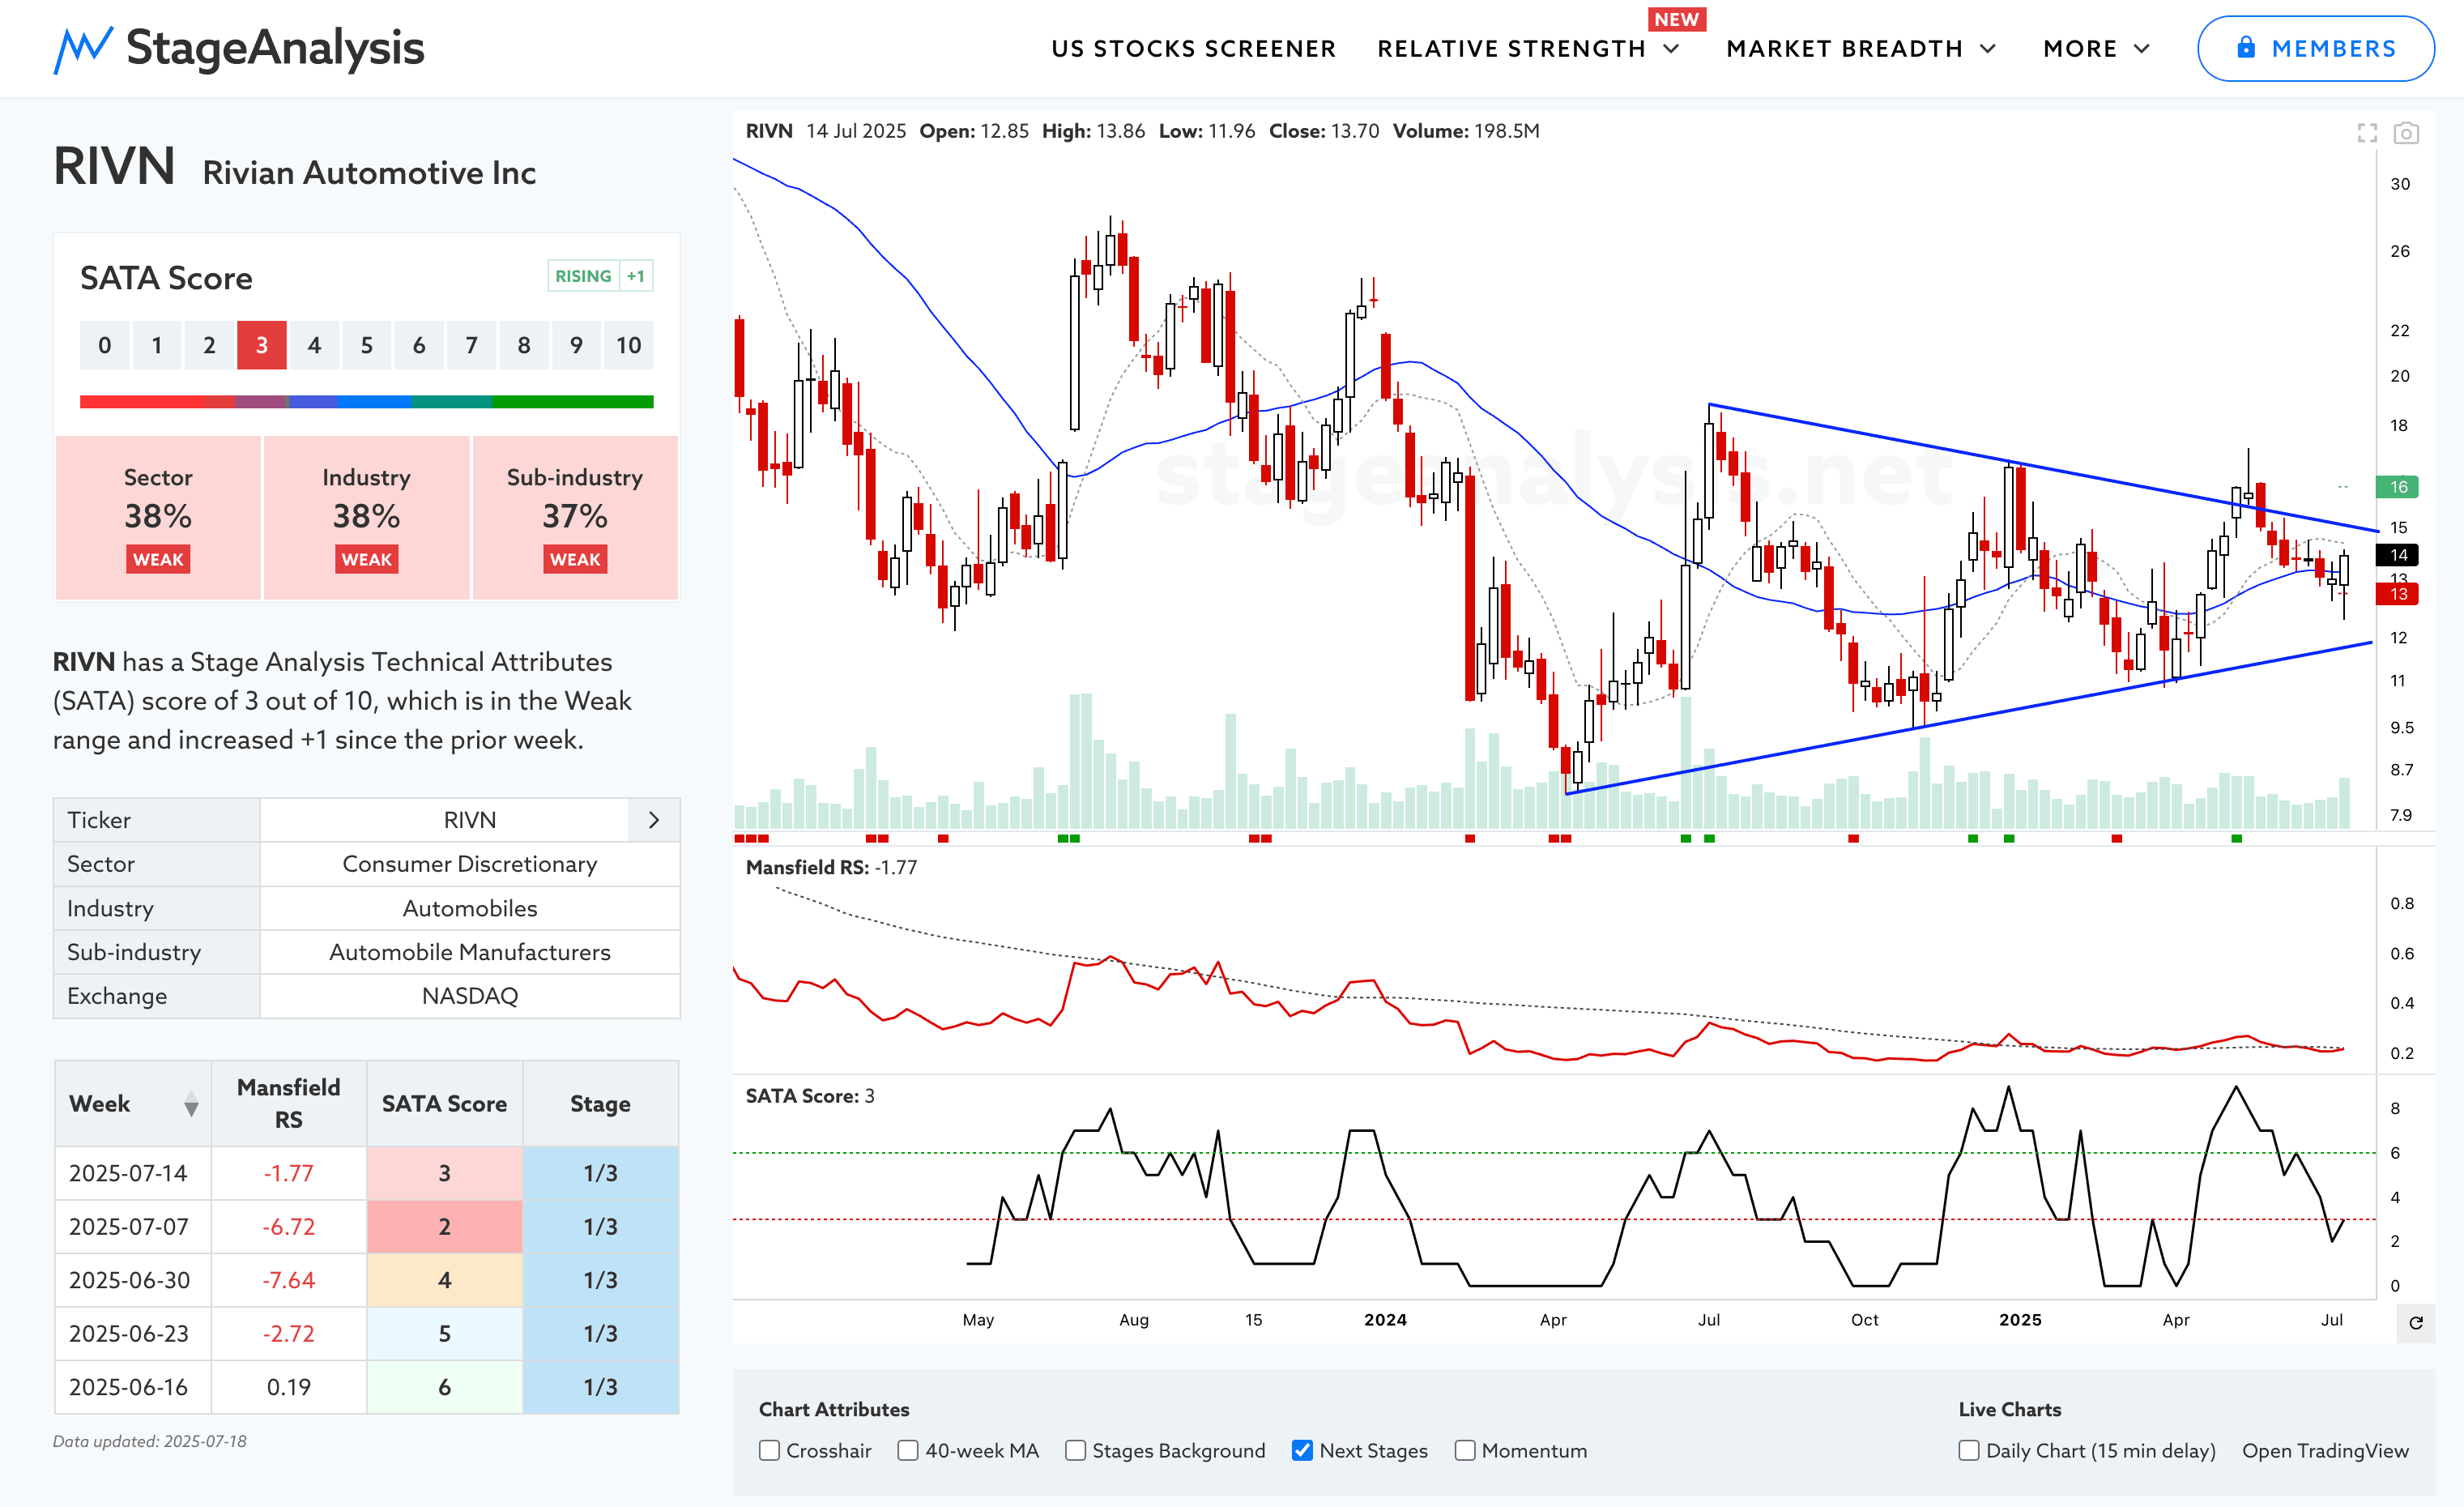Image resolution: width=2464 pixels, height=1507 pixels.
Task: Open the US Stocks Screener menu
Action: pyautogui.click(x=1193, y=49)
